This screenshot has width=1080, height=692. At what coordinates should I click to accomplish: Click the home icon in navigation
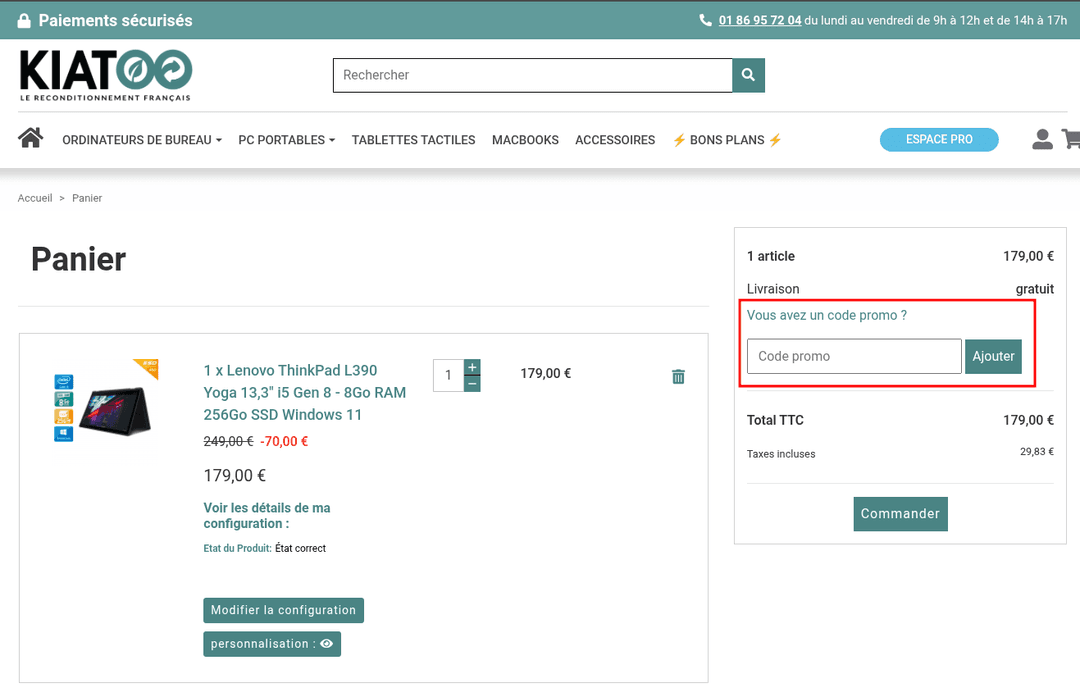[x=30, y=138]
